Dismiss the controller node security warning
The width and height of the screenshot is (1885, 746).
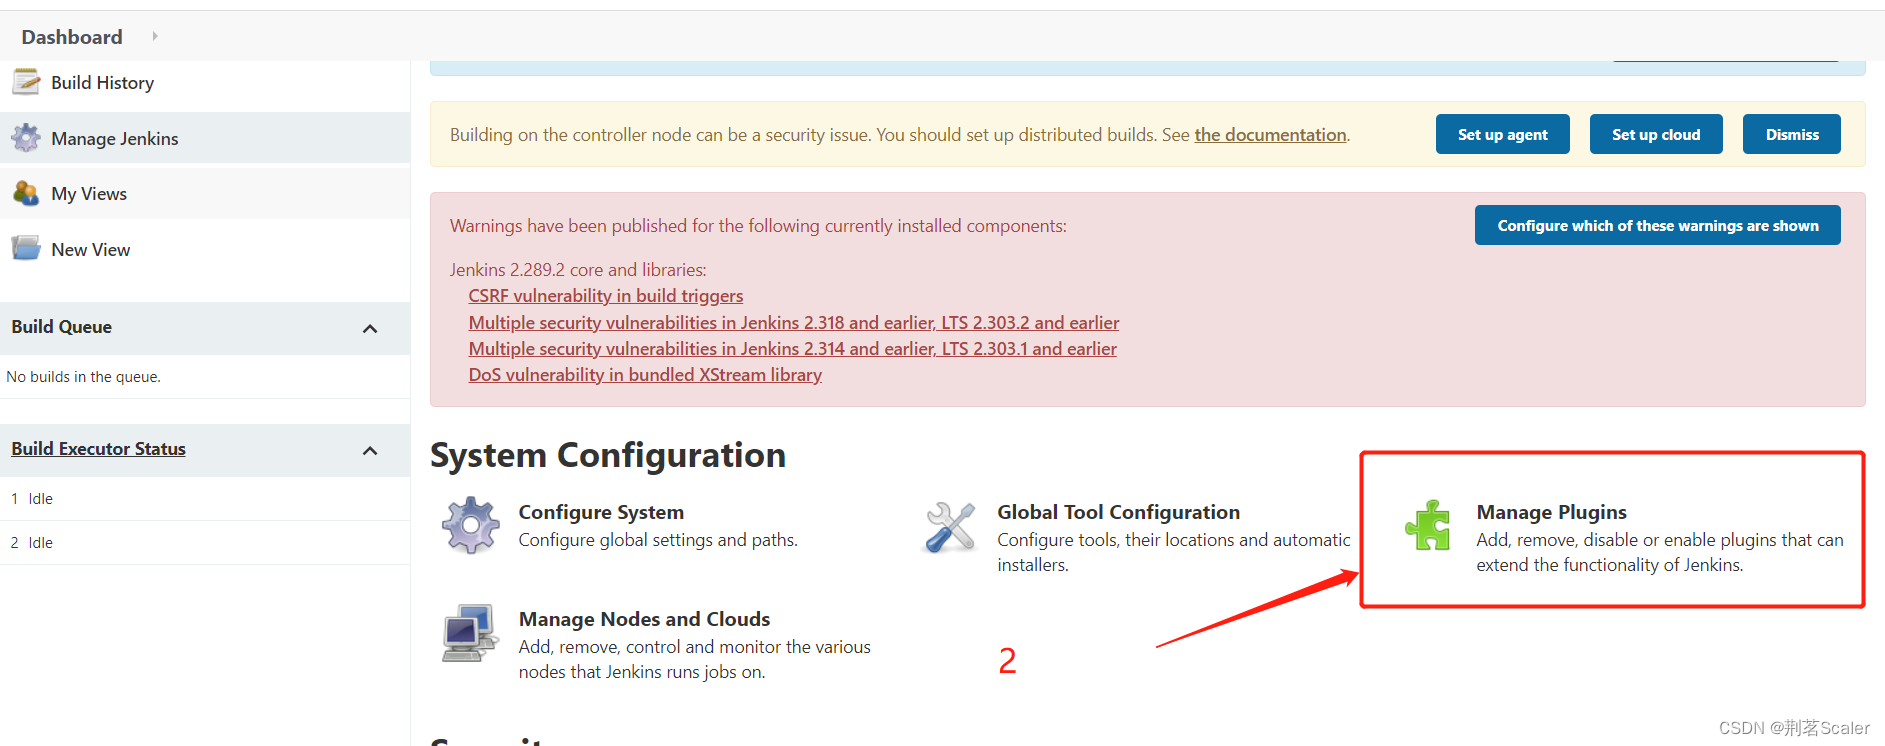tap(1791, 134)
